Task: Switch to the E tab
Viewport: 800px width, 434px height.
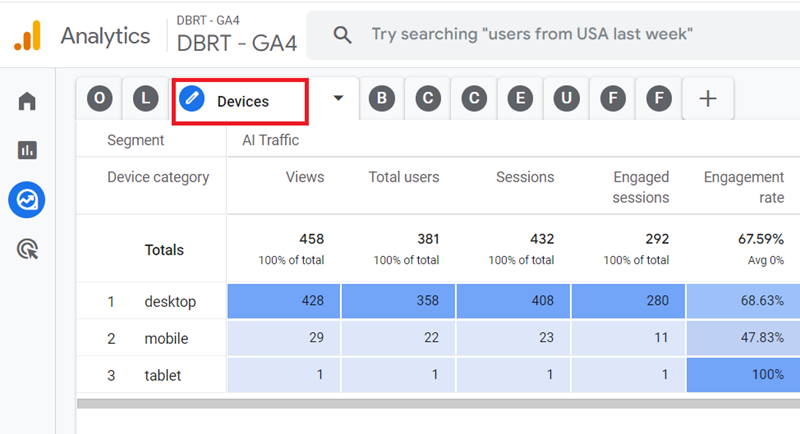Action: coord(520,98)
